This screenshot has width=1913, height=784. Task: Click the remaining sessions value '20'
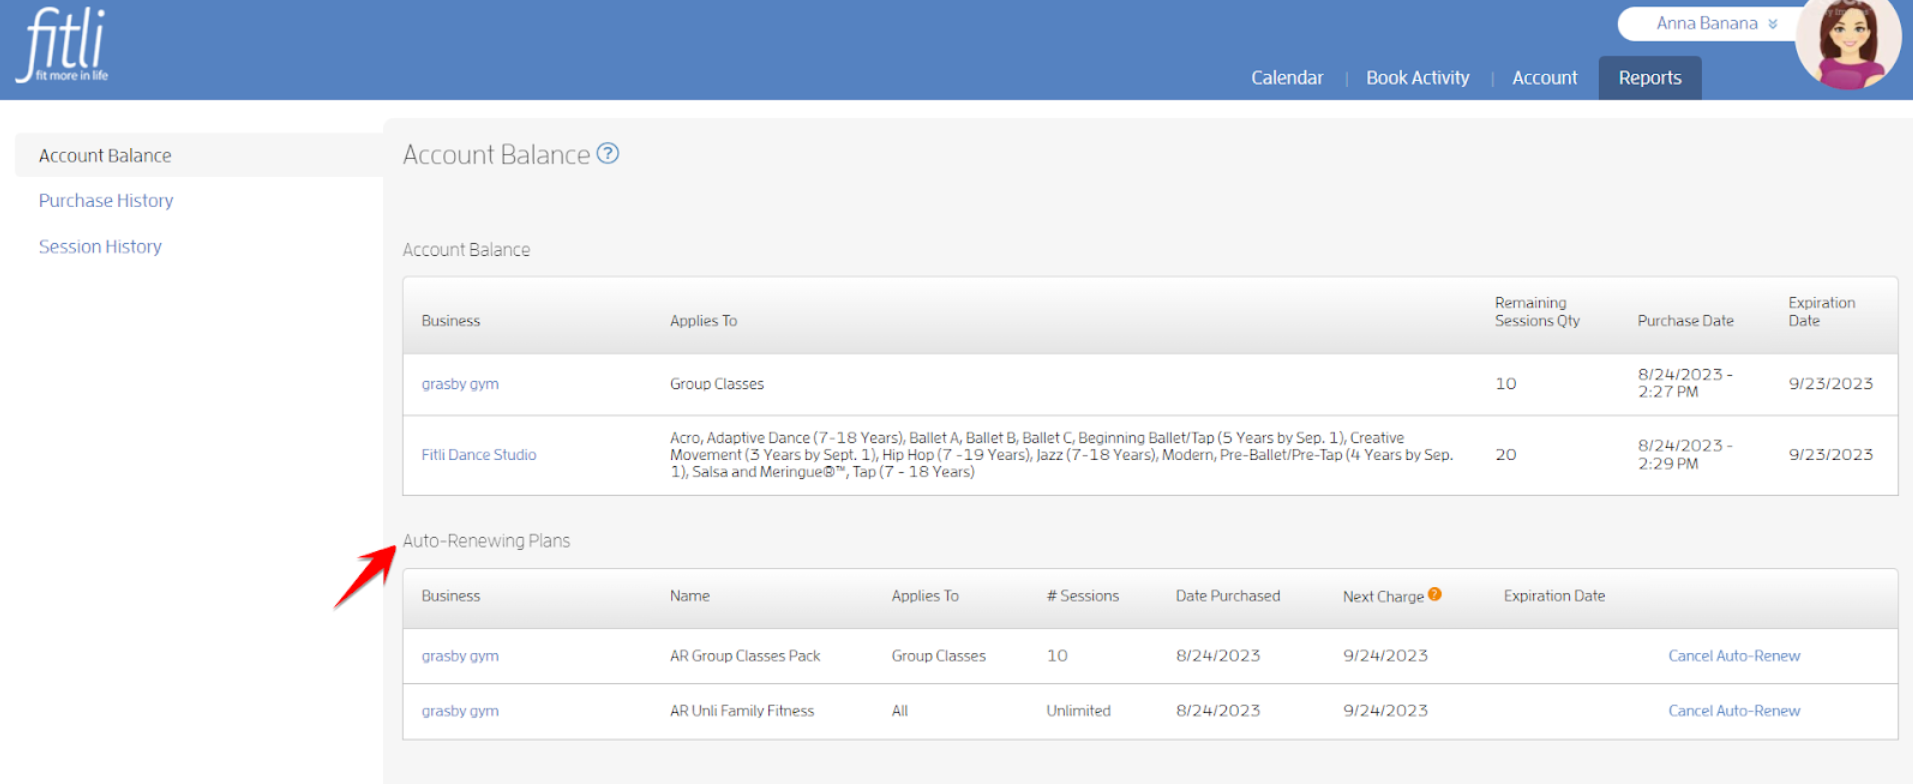(x=1506, y=455)
